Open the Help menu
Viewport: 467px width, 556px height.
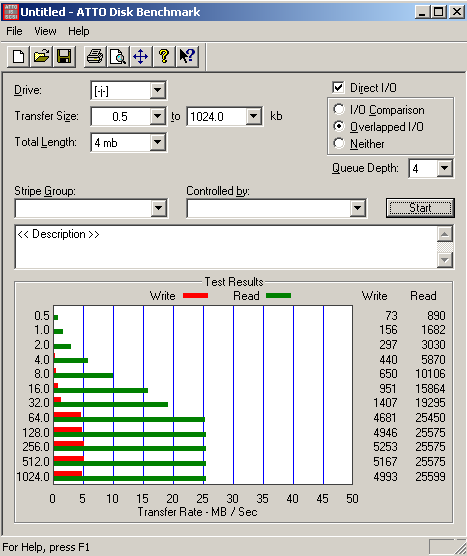[x=79, y=31]
